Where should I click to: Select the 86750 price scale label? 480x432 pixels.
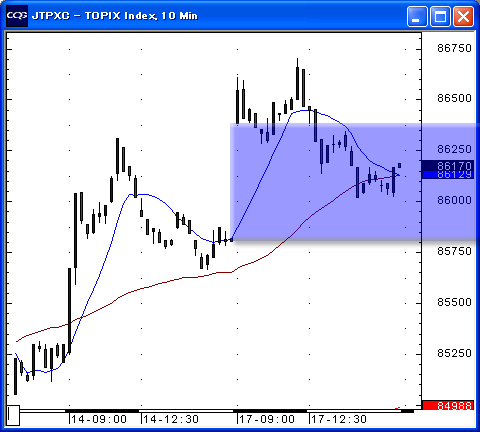pyautogui.click(x=454, y=48)
